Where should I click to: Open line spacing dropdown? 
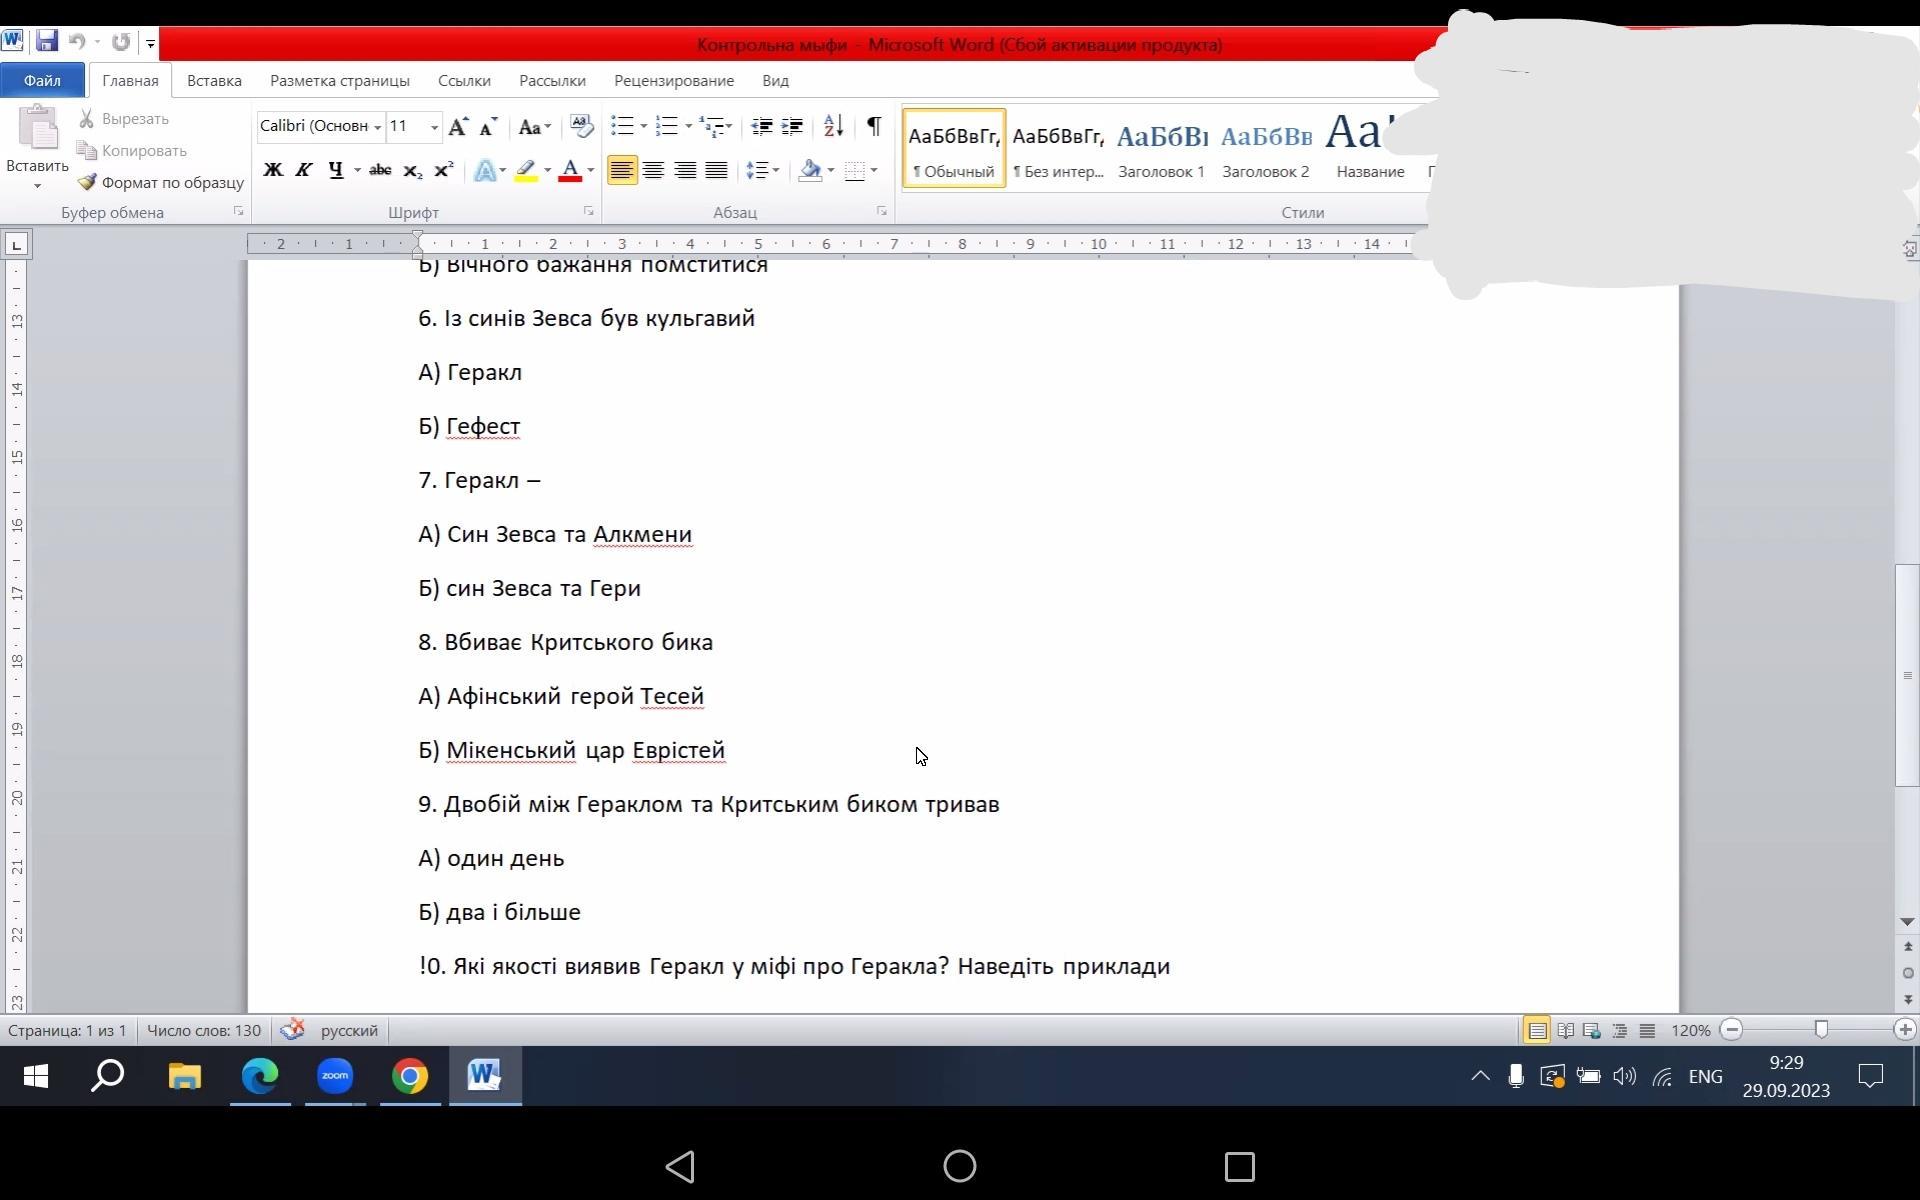[x=762, y=170]
